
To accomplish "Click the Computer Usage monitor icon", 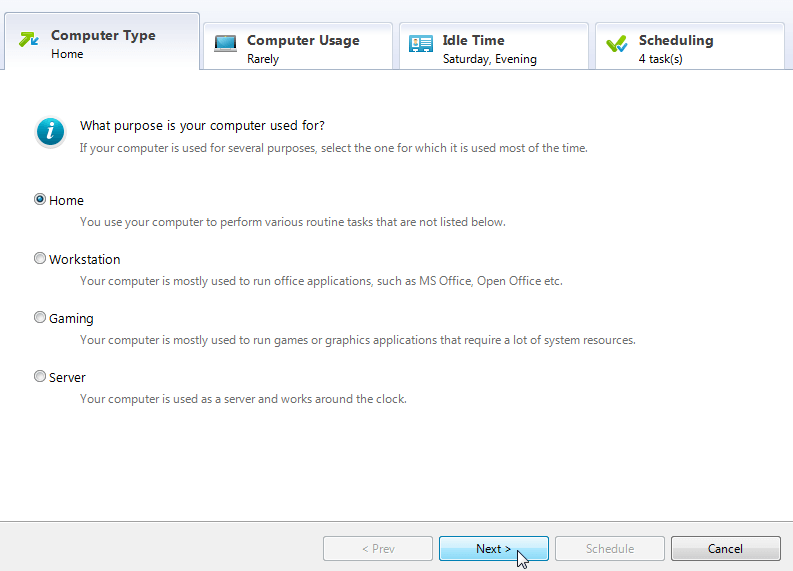I will point(225,44).
